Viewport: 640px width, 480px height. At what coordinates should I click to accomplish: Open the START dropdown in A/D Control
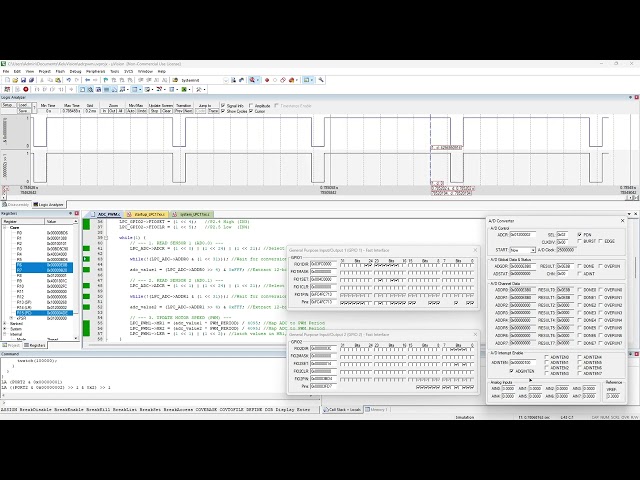click(x=533, y=250)
